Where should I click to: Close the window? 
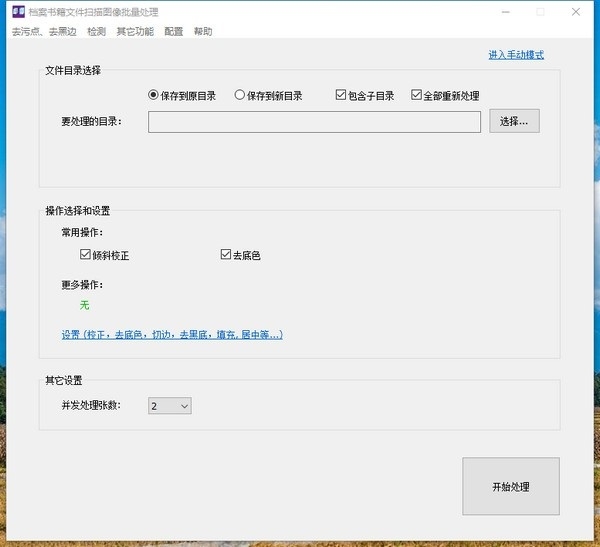576,12
